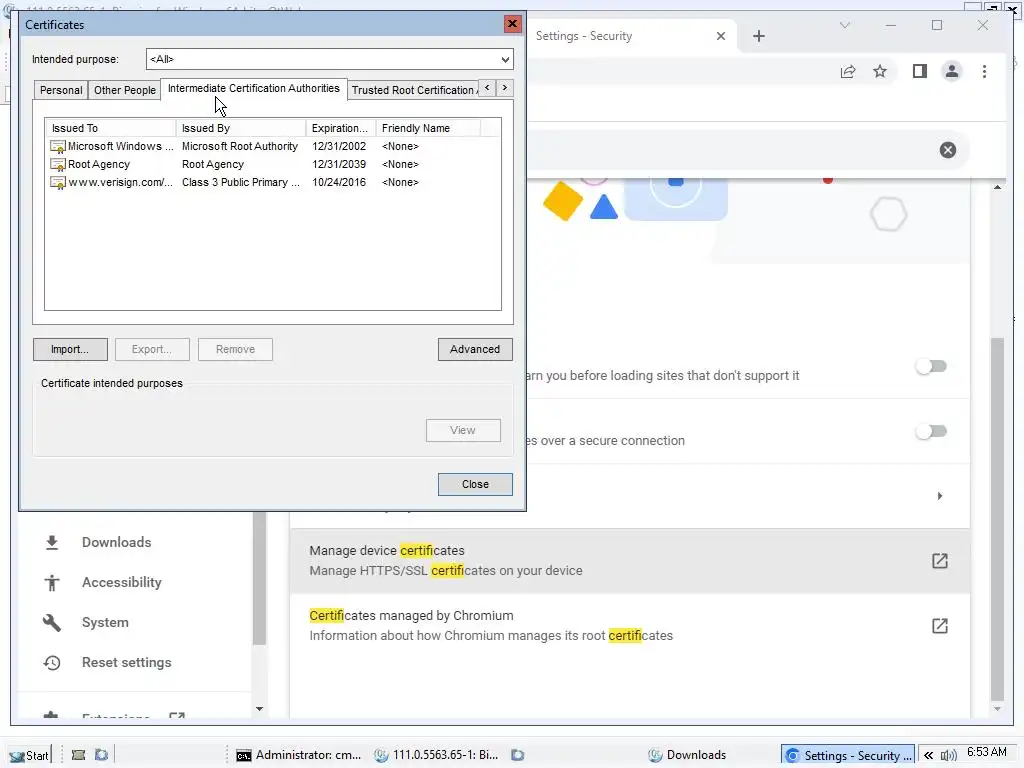The width and height of the screenshot is (1024, 768).
Task: Click the Settings - Security taskbar item
Action: coord(848,755)
